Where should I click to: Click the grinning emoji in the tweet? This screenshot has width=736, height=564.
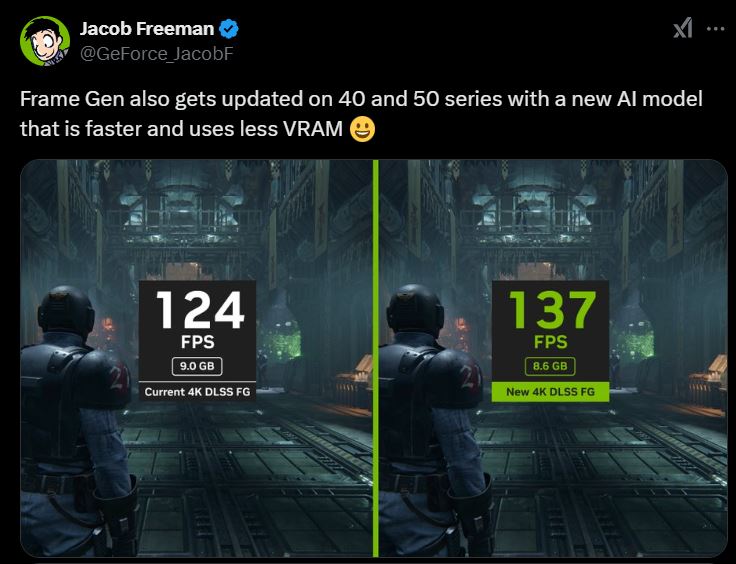363,129
